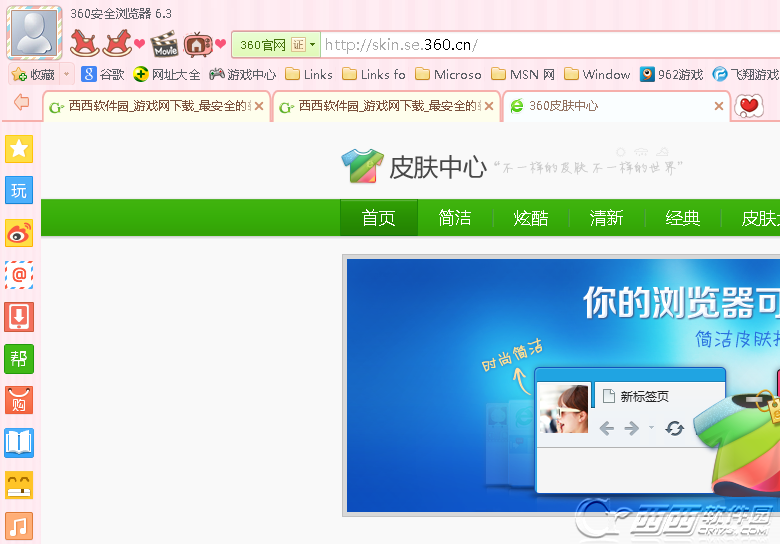Click the red heart new tab button
The height and width of the screenshot is (544, 780).
point(749,106)
